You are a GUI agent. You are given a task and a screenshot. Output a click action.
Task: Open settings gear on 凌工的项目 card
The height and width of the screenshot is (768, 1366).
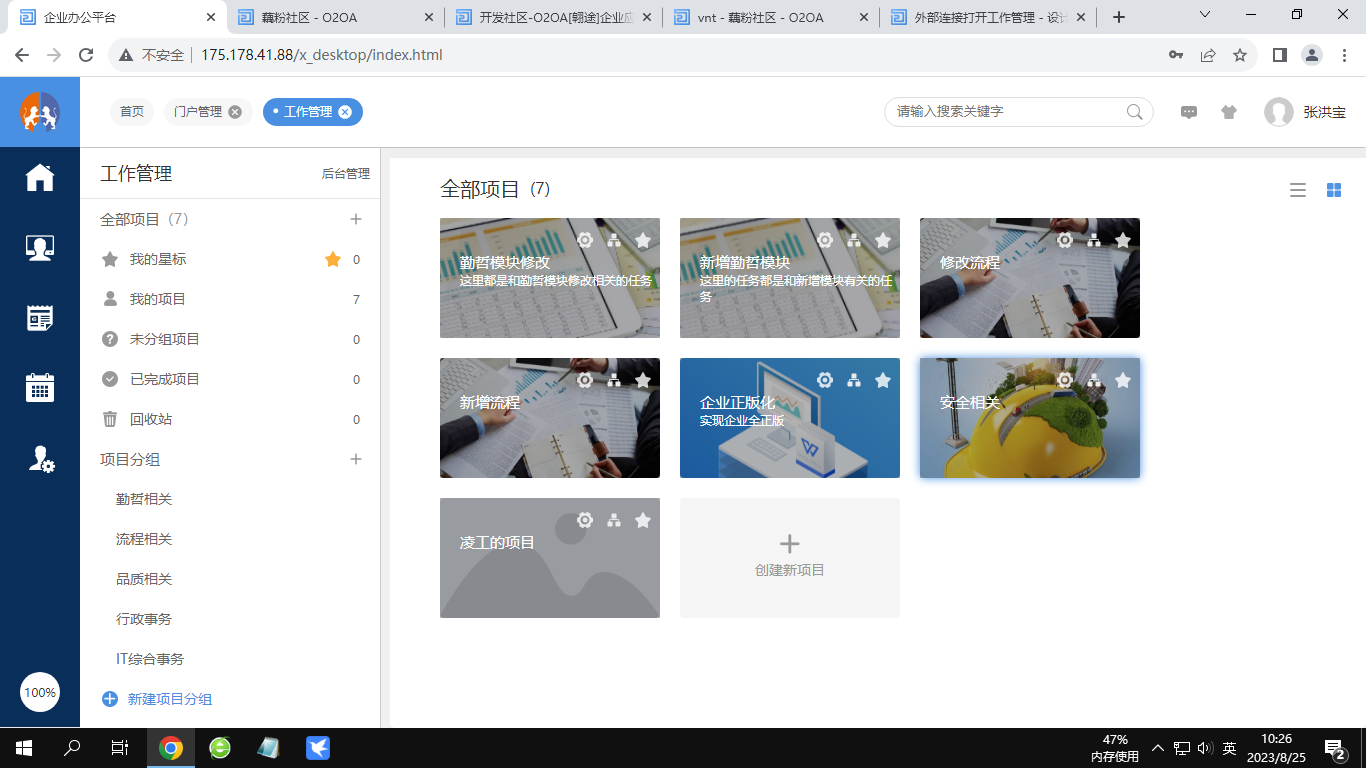tap(585, 520)
